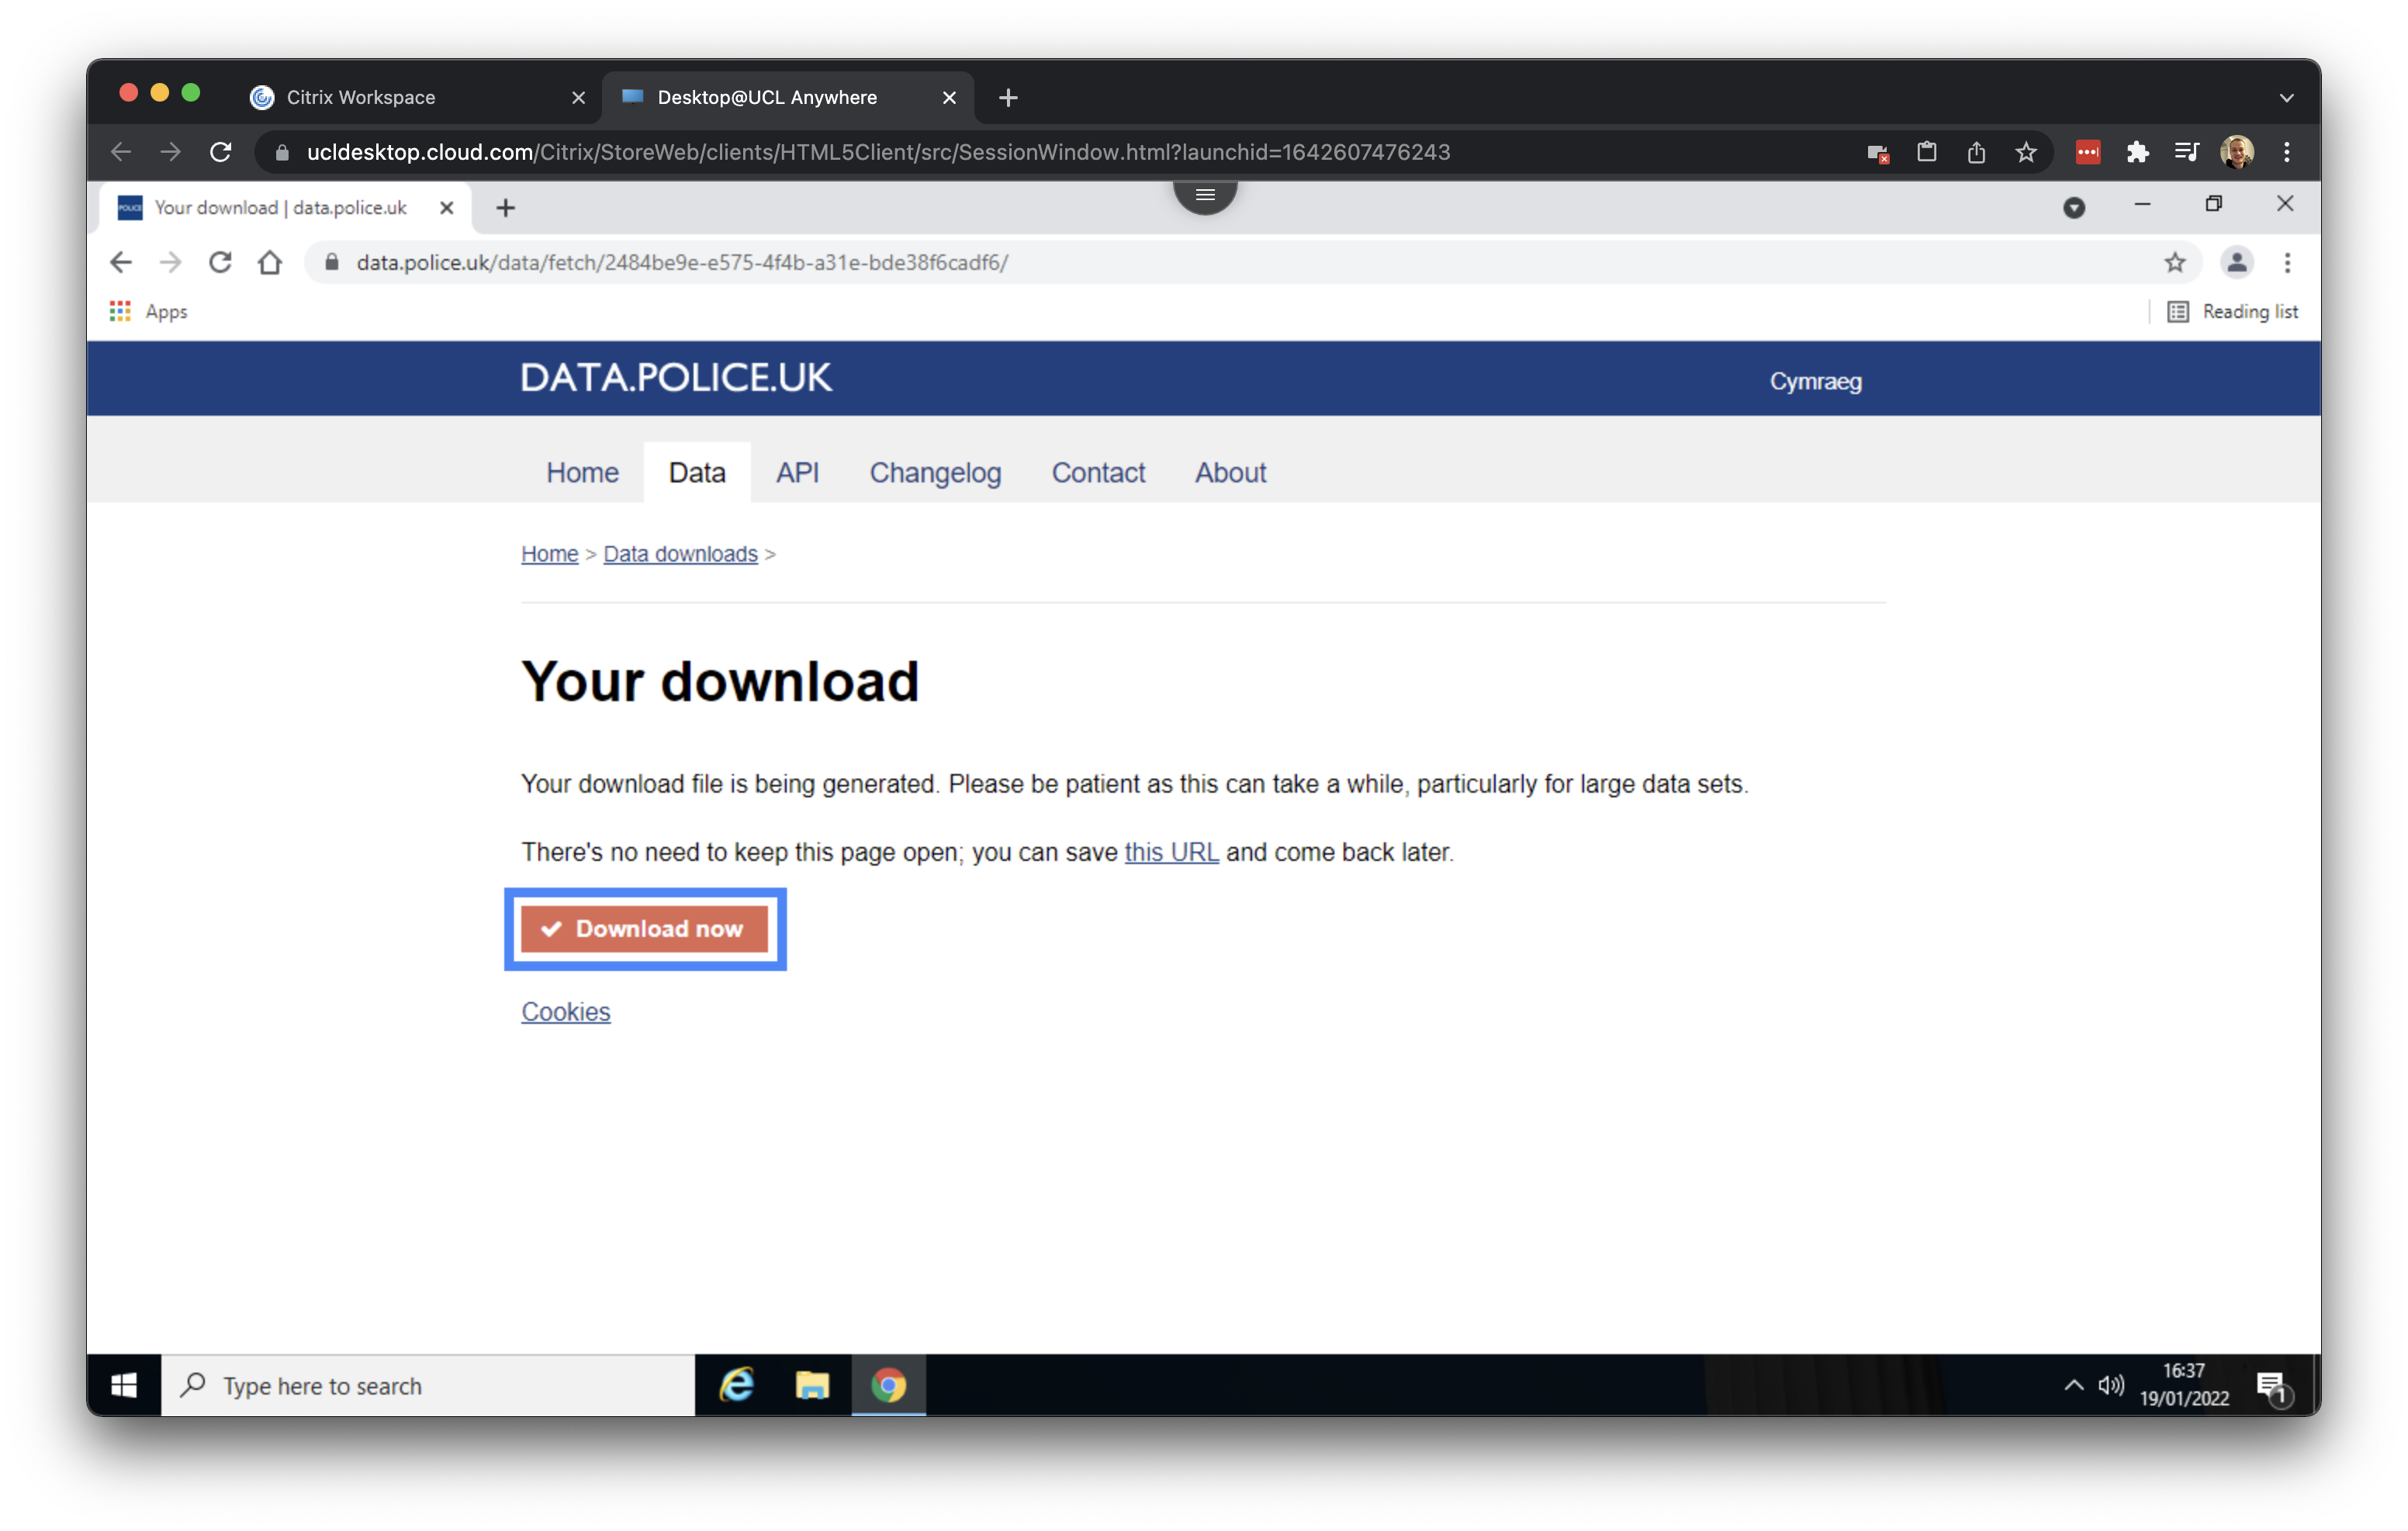Open Internet Explorer from taskbar
This screenshot has width=2408, height=1531.
pyautogui.click(x=737, y=1384)
